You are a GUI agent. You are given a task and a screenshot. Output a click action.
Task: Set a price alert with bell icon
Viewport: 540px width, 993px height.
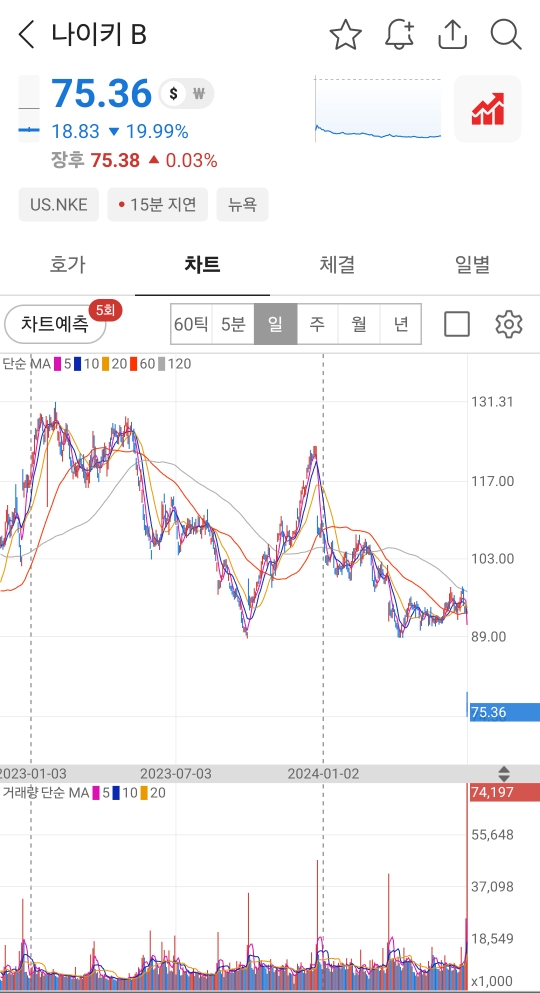pyautogui.click(x=399, y=34)
